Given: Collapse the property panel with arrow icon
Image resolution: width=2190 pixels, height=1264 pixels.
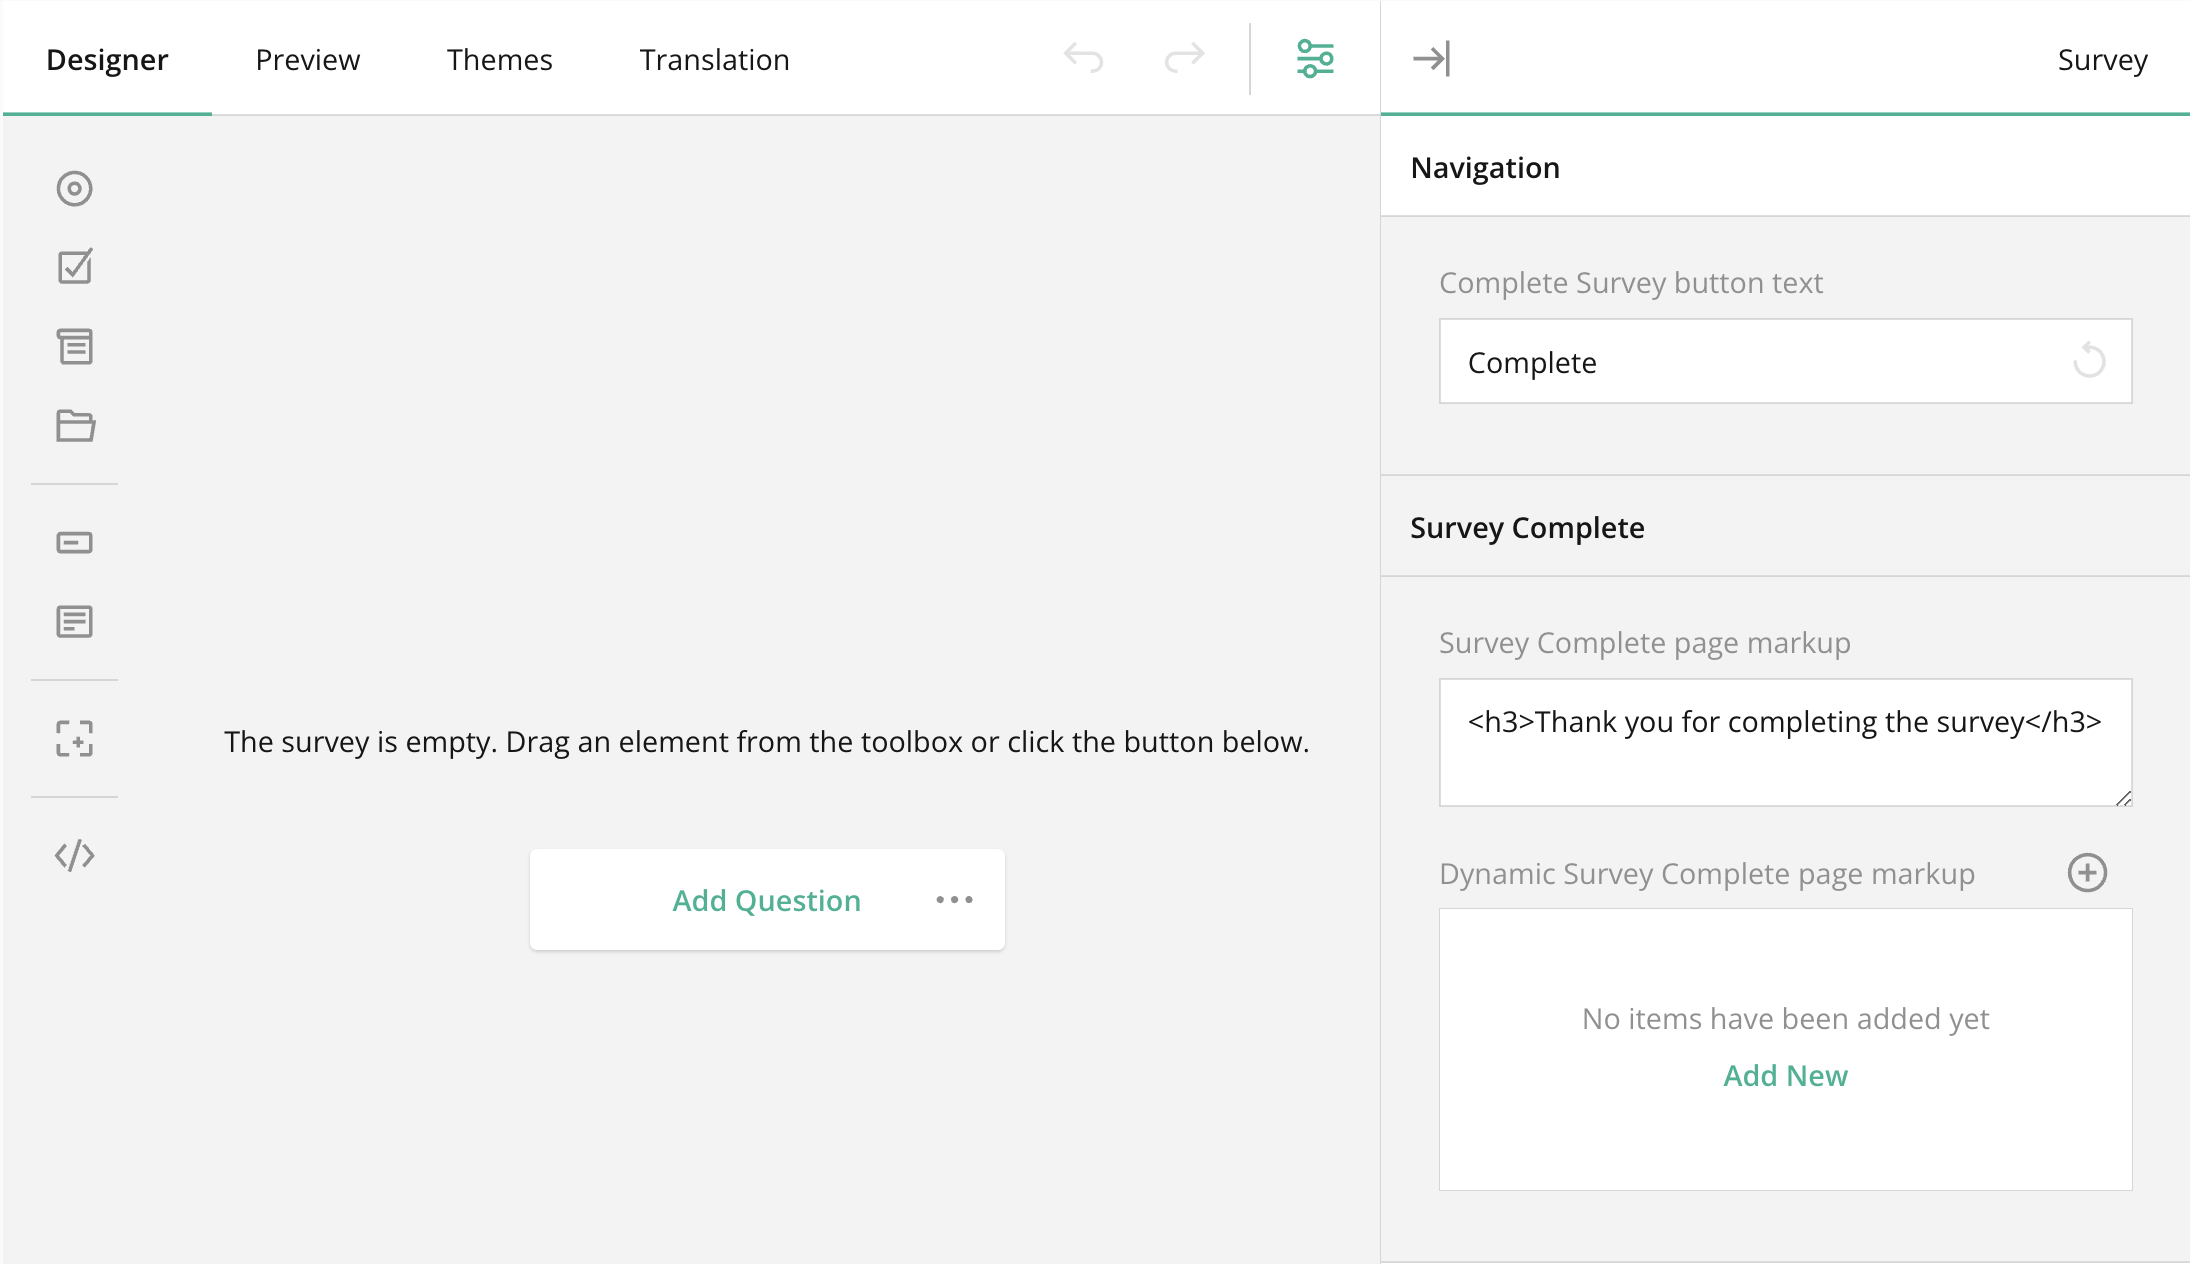Looking at the screenshot, I should [1431, 59].
